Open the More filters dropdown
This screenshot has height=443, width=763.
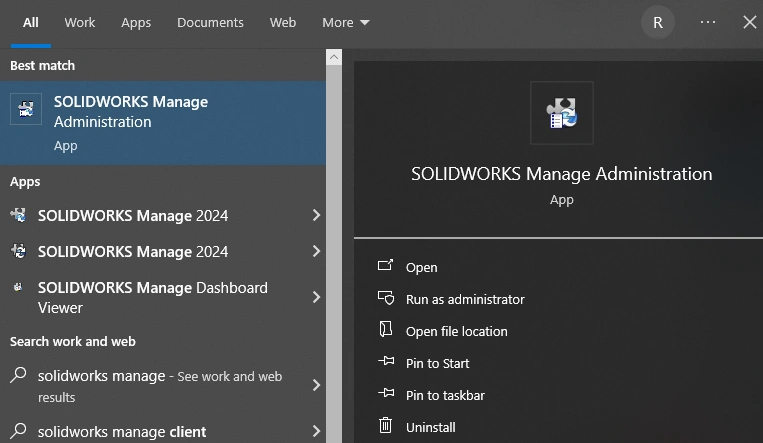click(x=345, y=22)
